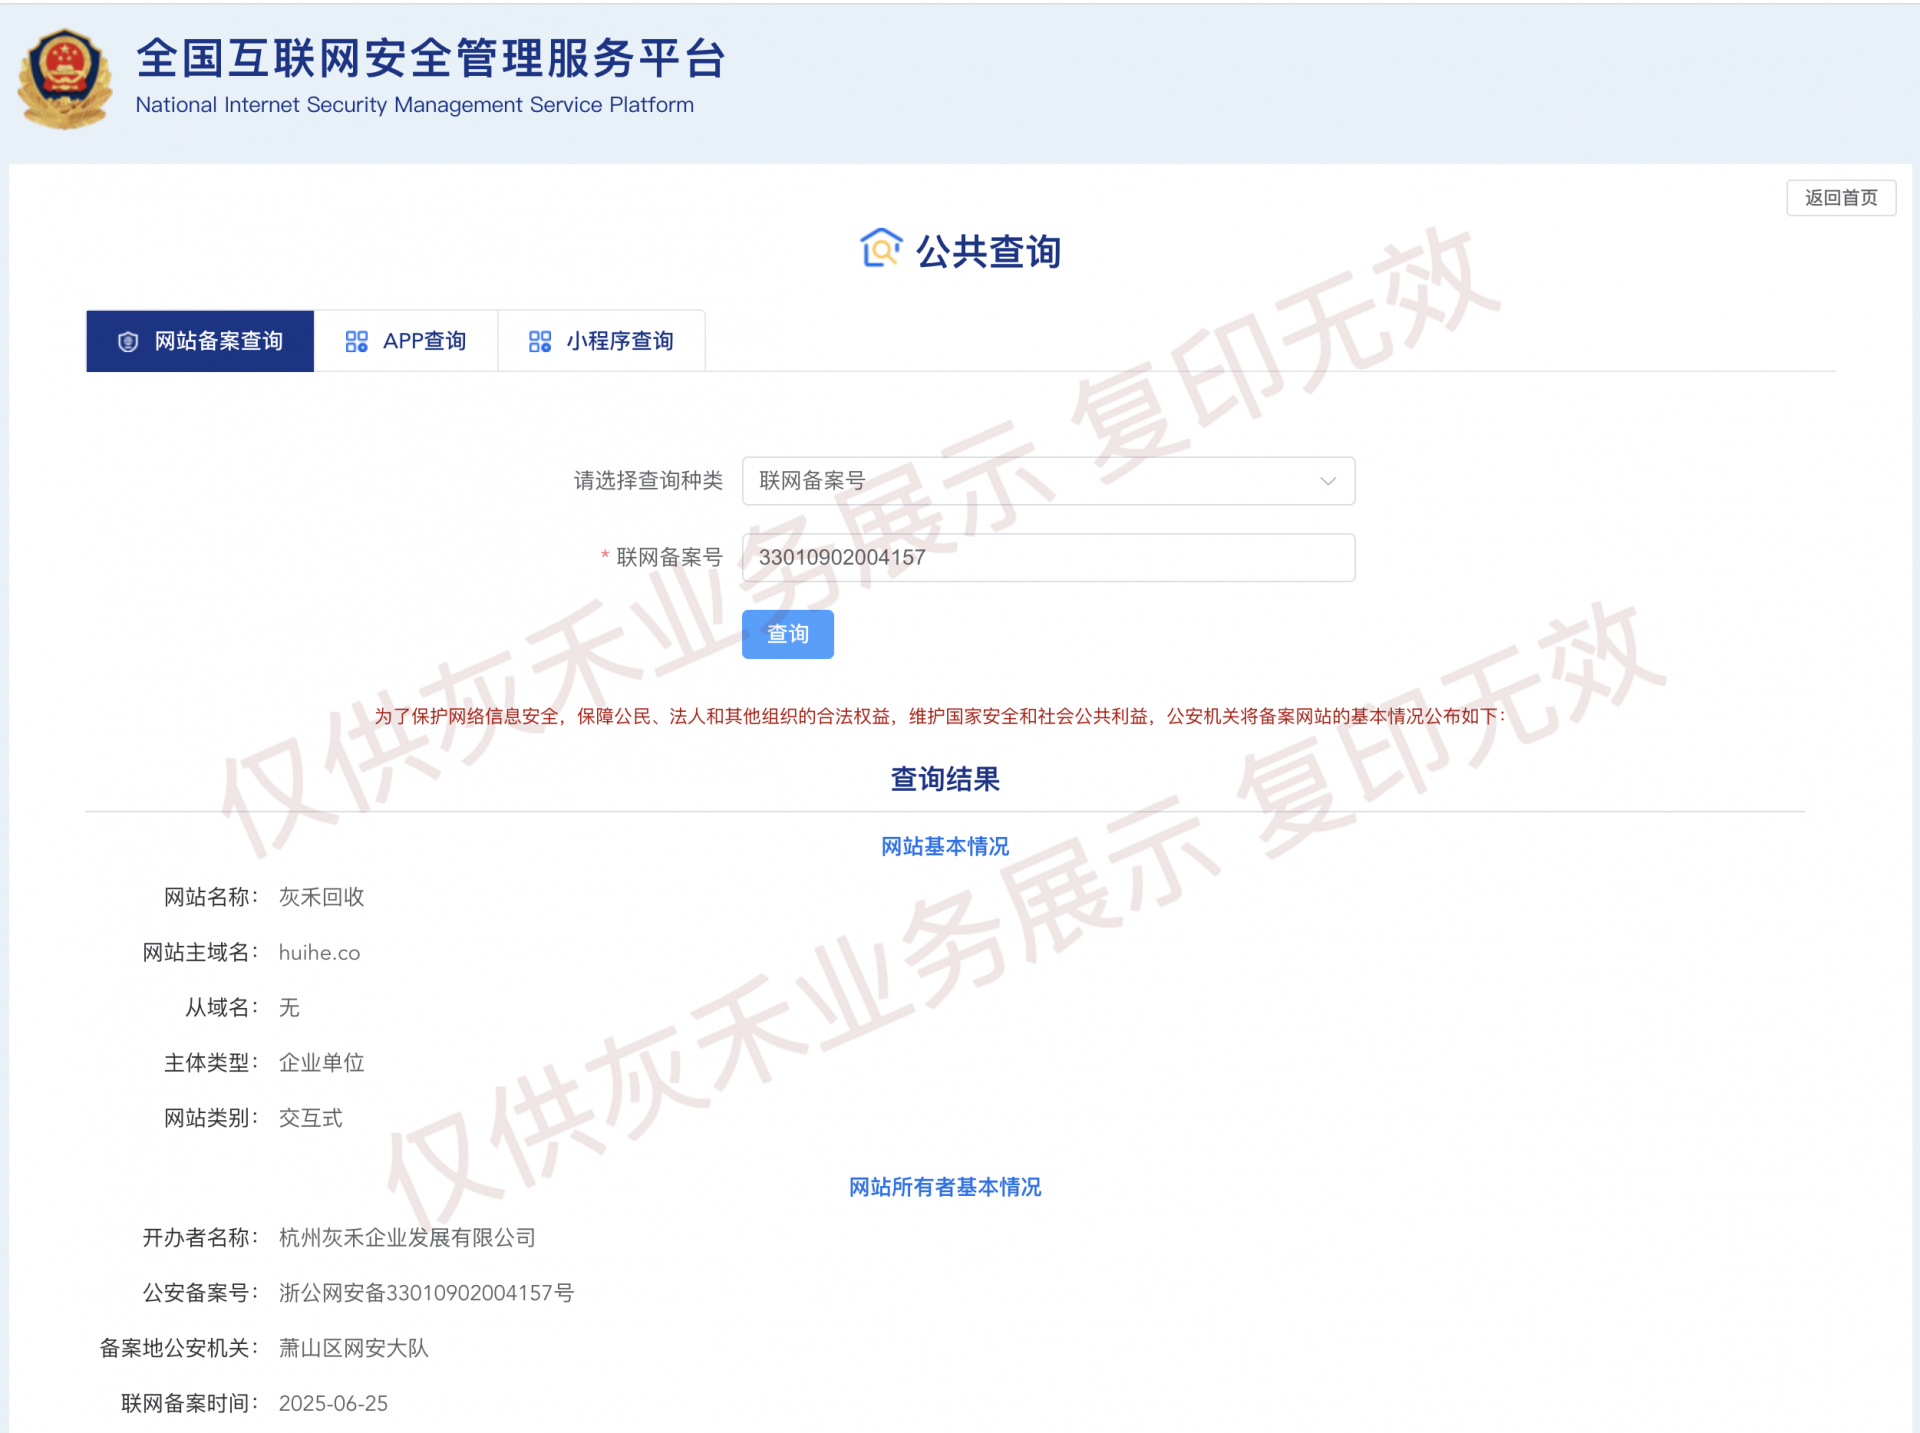Image resolution: width=1920 pixels, height=1433 pixels.
Task: Click the national police emblem logo
Action: (x=65, y=78)
